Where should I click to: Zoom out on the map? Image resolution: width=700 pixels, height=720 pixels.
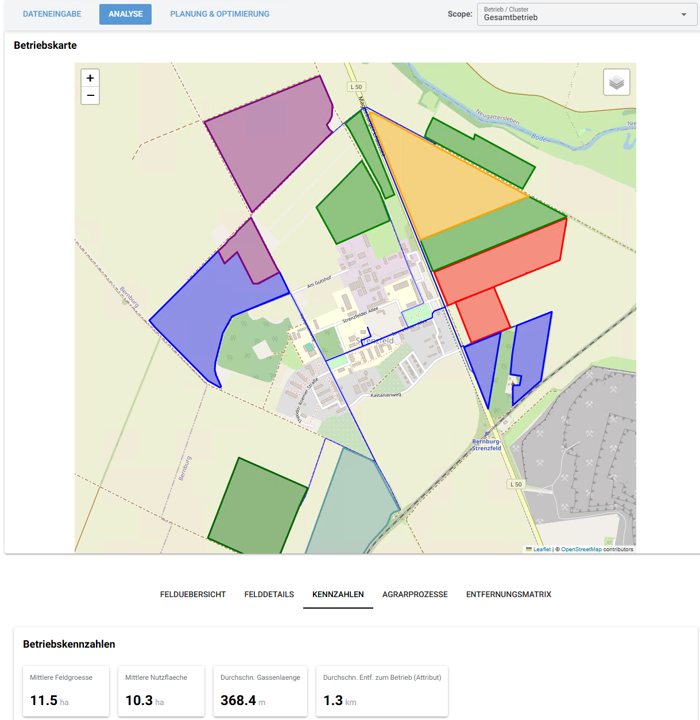(90, 96)
